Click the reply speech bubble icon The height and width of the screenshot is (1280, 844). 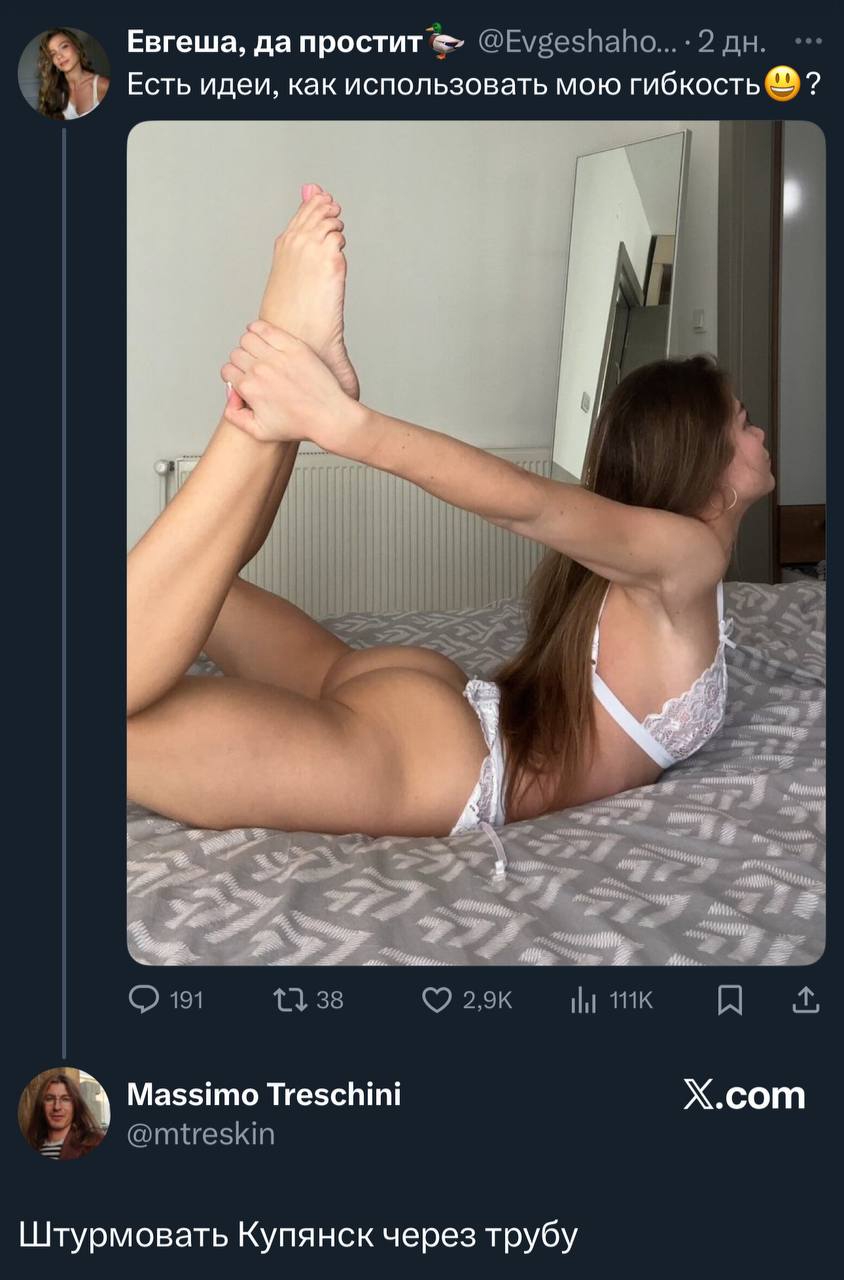[145, 999]
